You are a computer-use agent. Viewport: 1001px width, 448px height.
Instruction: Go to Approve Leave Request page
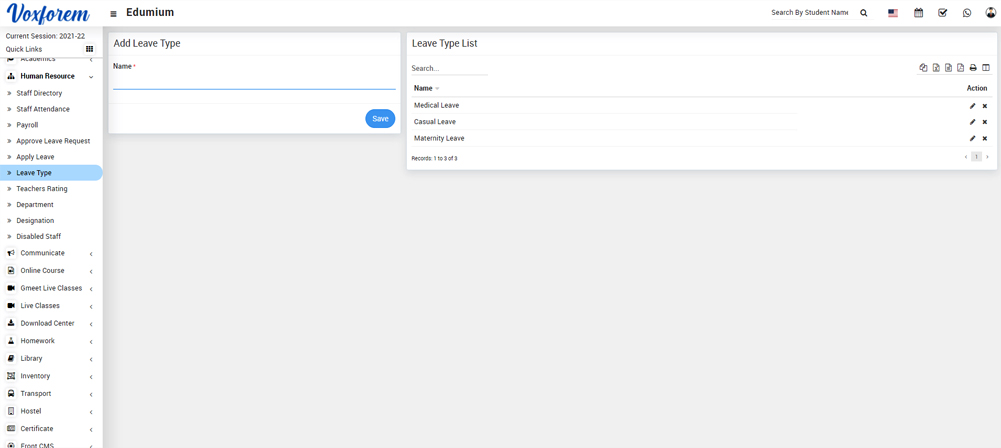coord(53,141)
